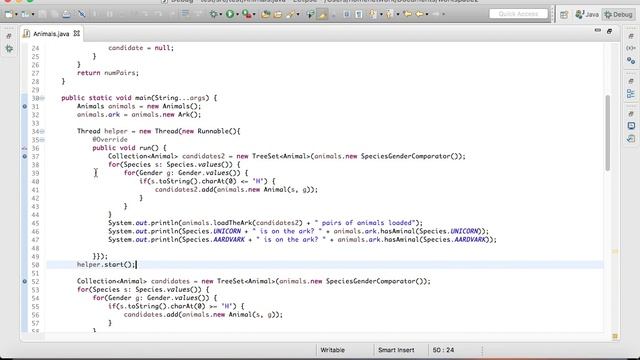
Task: Collapse the main method at line 30
Action: coord(42,98)
